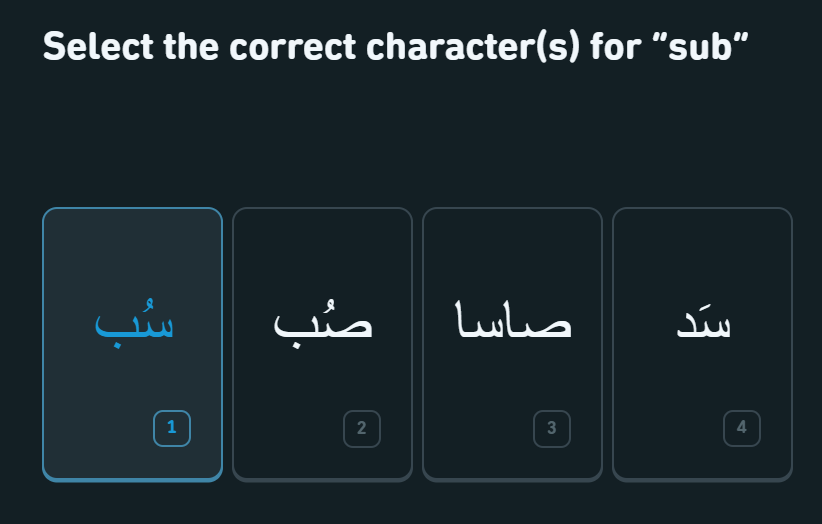Tap the number 3 shortcut badge
822x524 pixels.
[x=551, y=428]
